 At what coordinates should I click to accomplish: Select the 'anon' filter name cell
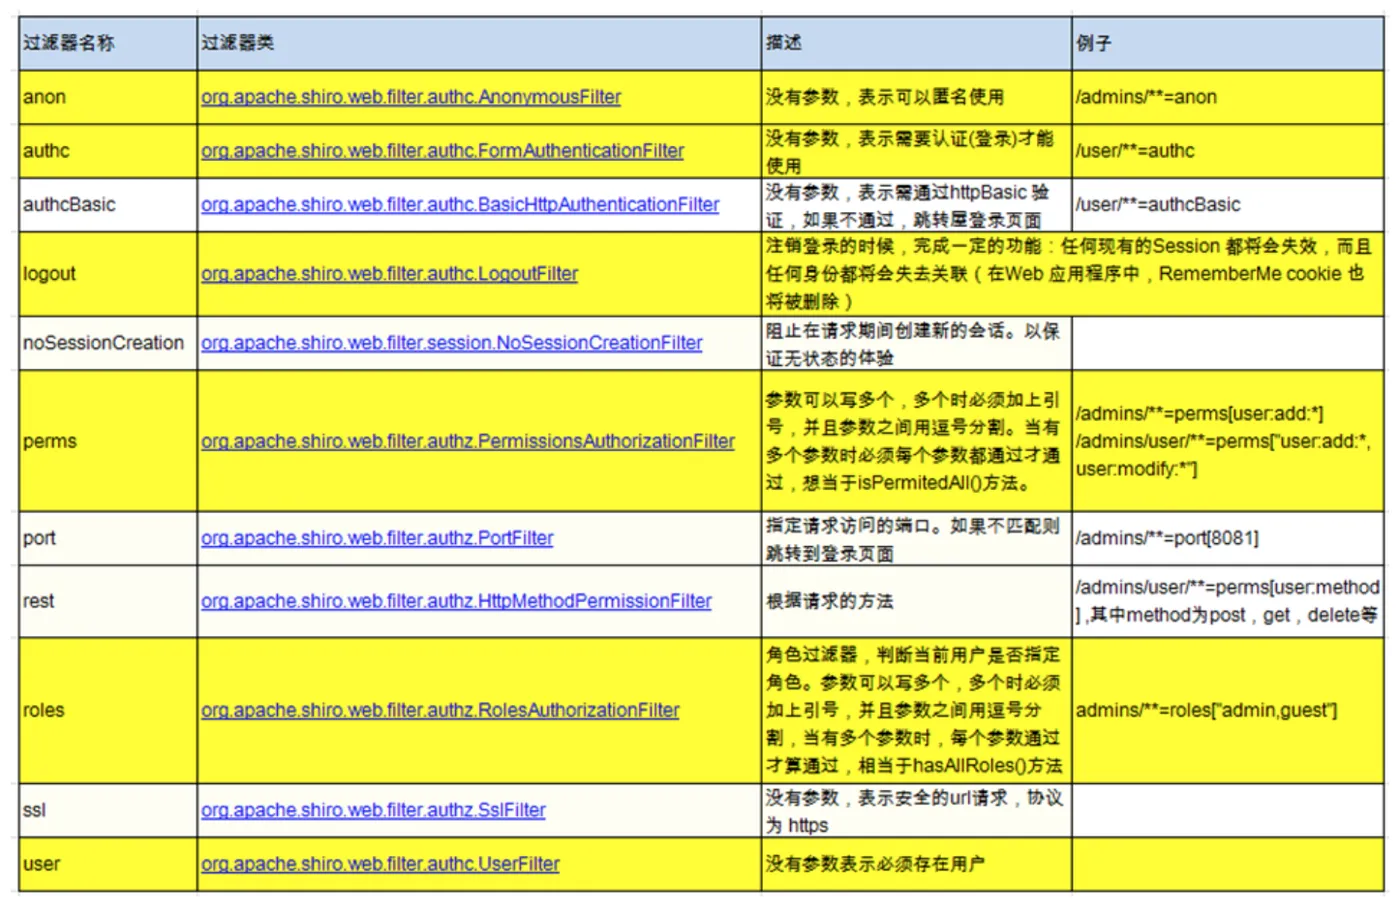click(x=108, y=97)
